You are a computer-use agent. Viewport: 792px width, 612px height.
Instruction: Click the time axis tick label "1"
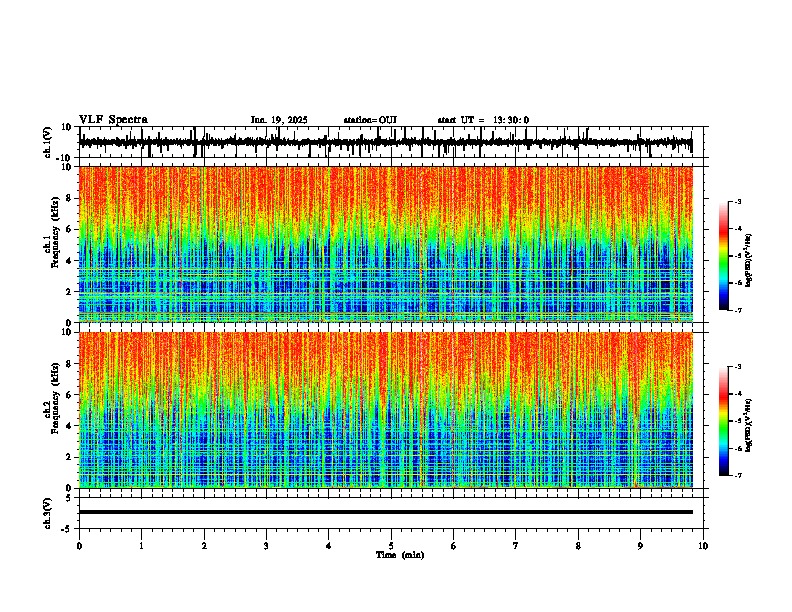141,546
